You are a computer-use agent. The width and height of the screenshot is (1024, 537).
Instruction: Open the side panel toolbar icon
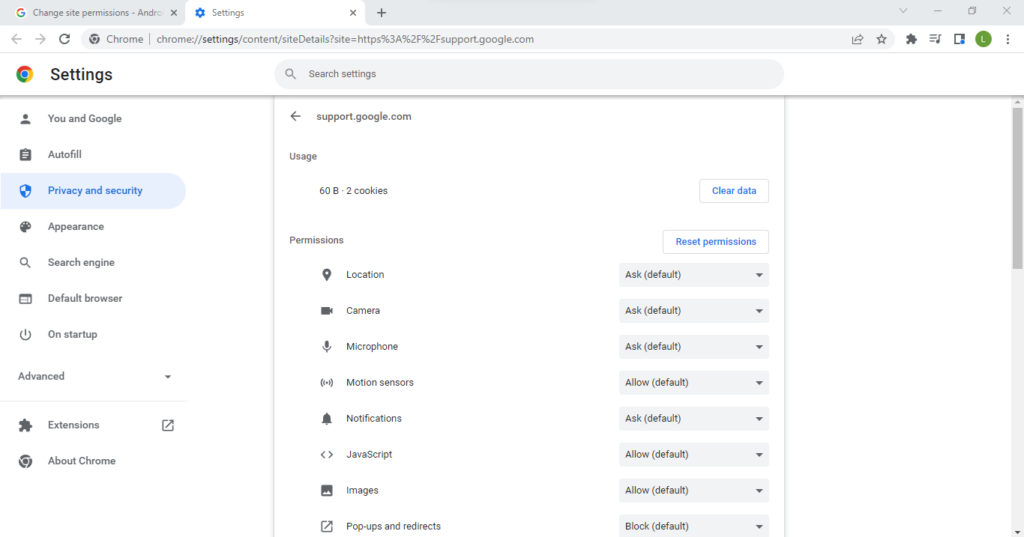(x=959, y=39)
